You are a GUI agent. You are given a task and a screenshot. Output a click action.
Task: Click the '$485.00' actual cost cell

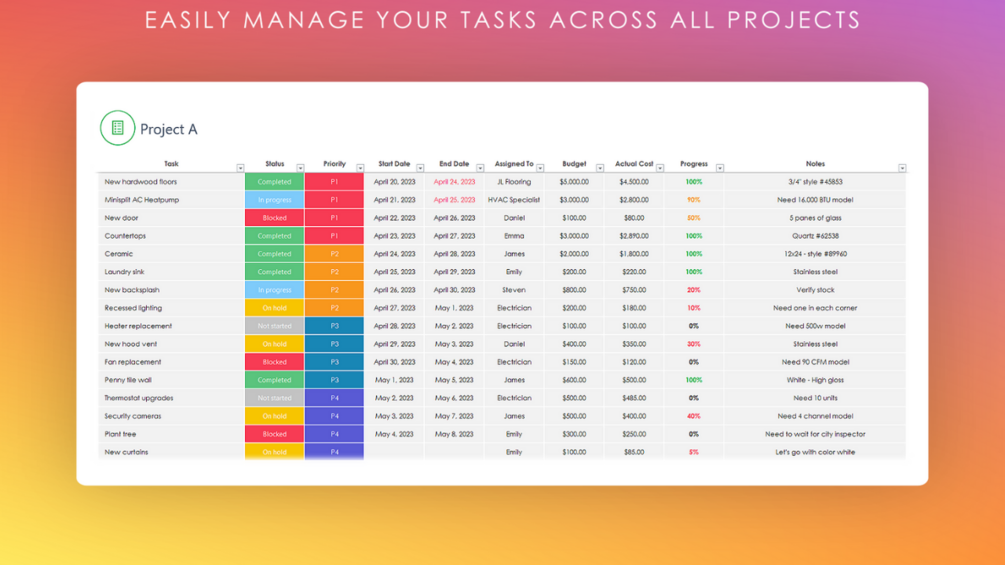(634, 398)
